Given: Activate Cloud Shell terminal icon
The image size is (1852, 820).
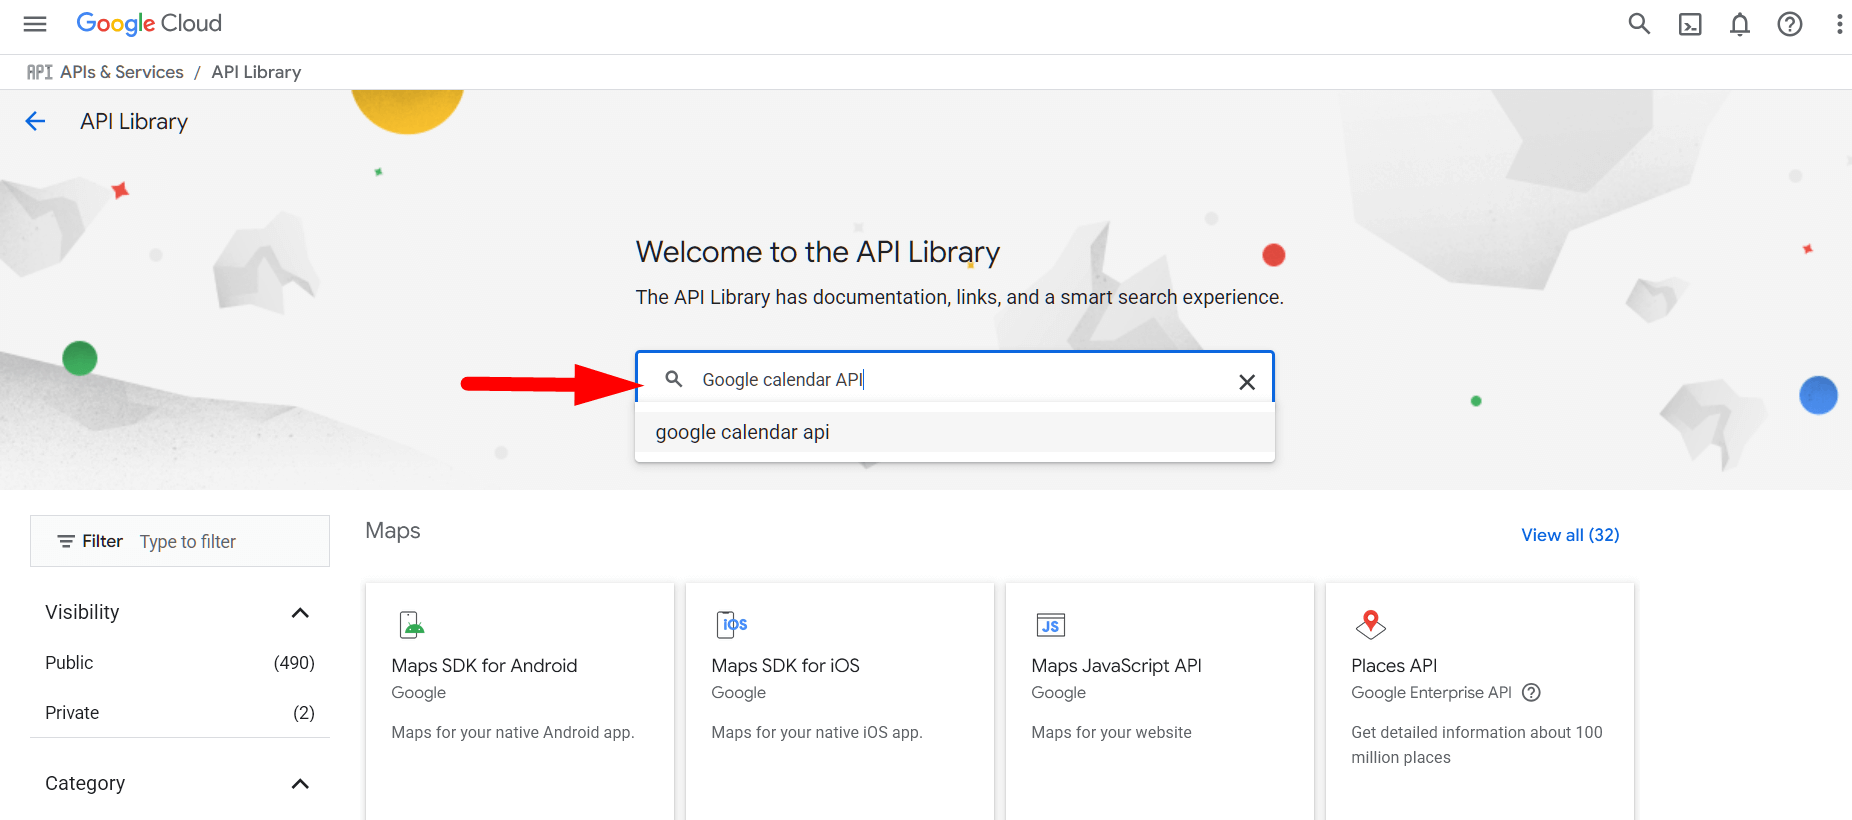Looking at the screenshot, I should pyautogui.click(x=1690, y=24).
